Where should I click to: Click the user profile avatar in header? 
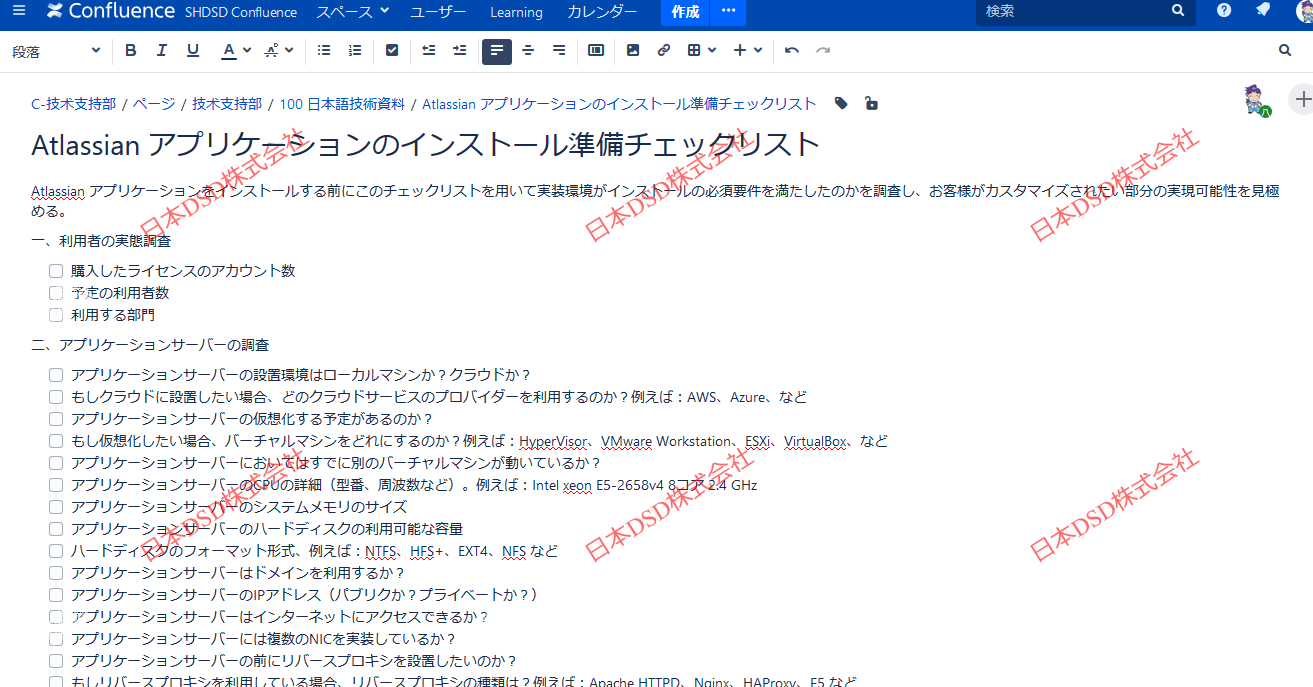click(1305, 11)
